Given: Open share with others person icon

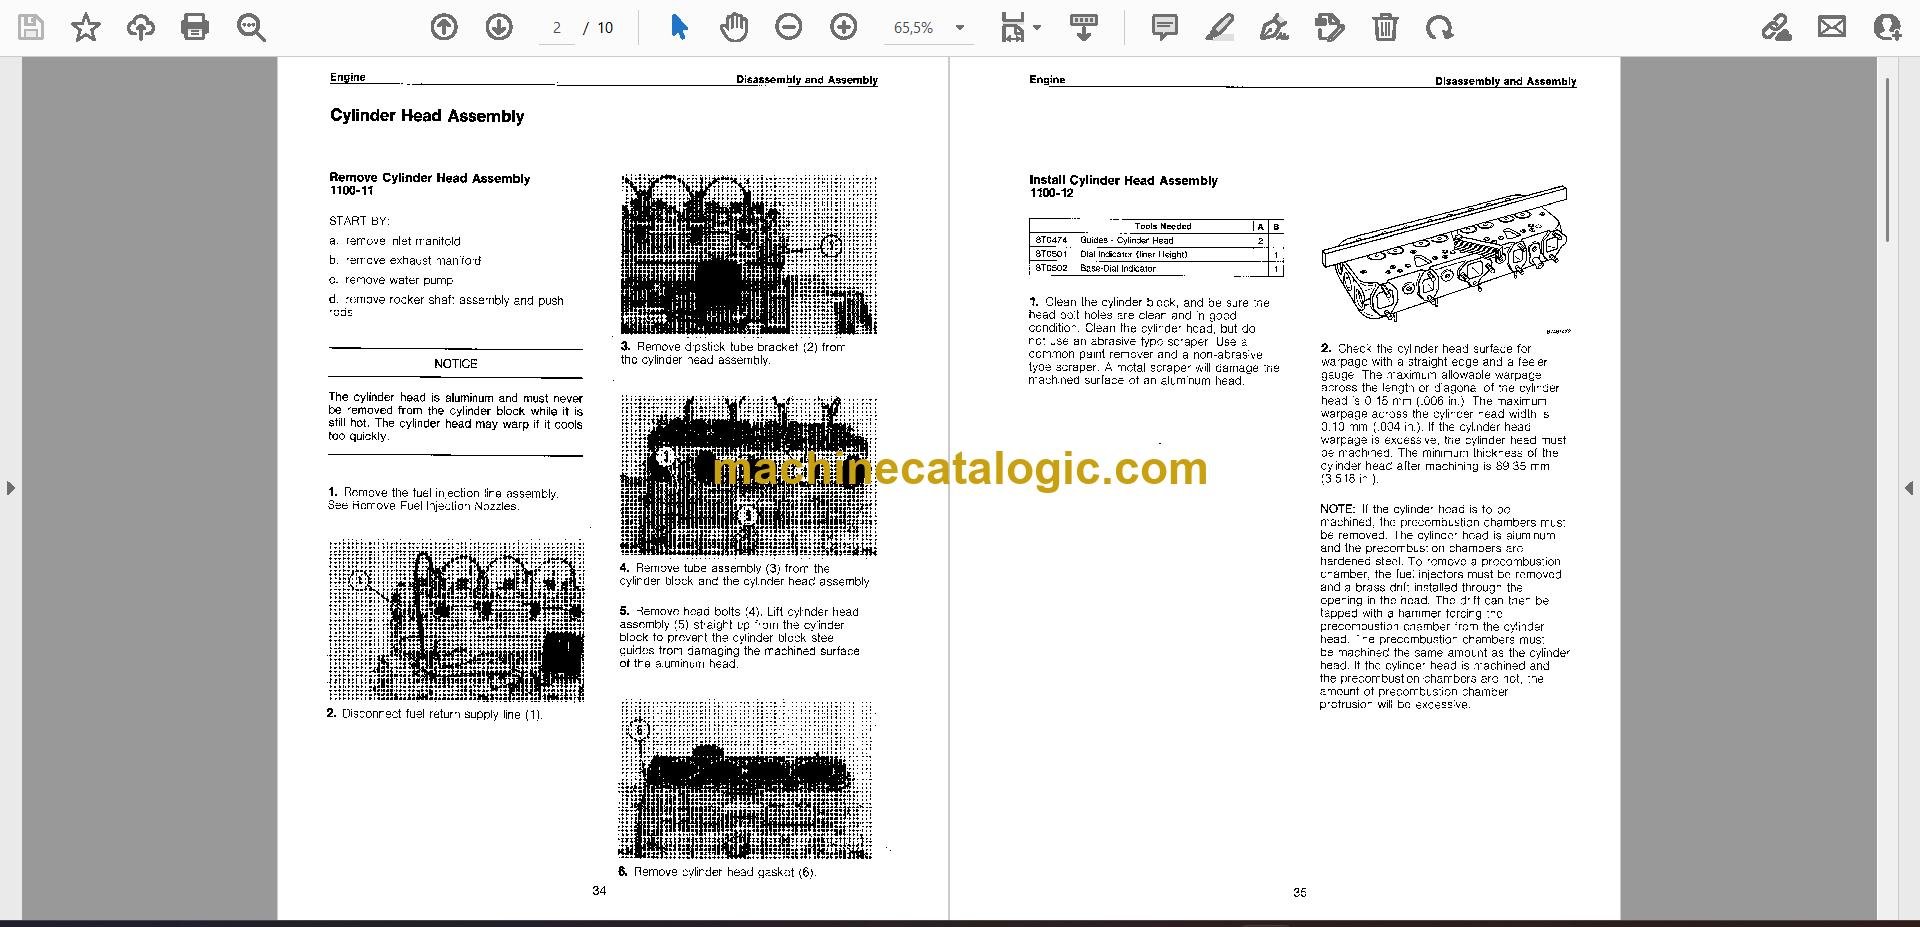Looking at the screenshot, I should pos(1887,27).
